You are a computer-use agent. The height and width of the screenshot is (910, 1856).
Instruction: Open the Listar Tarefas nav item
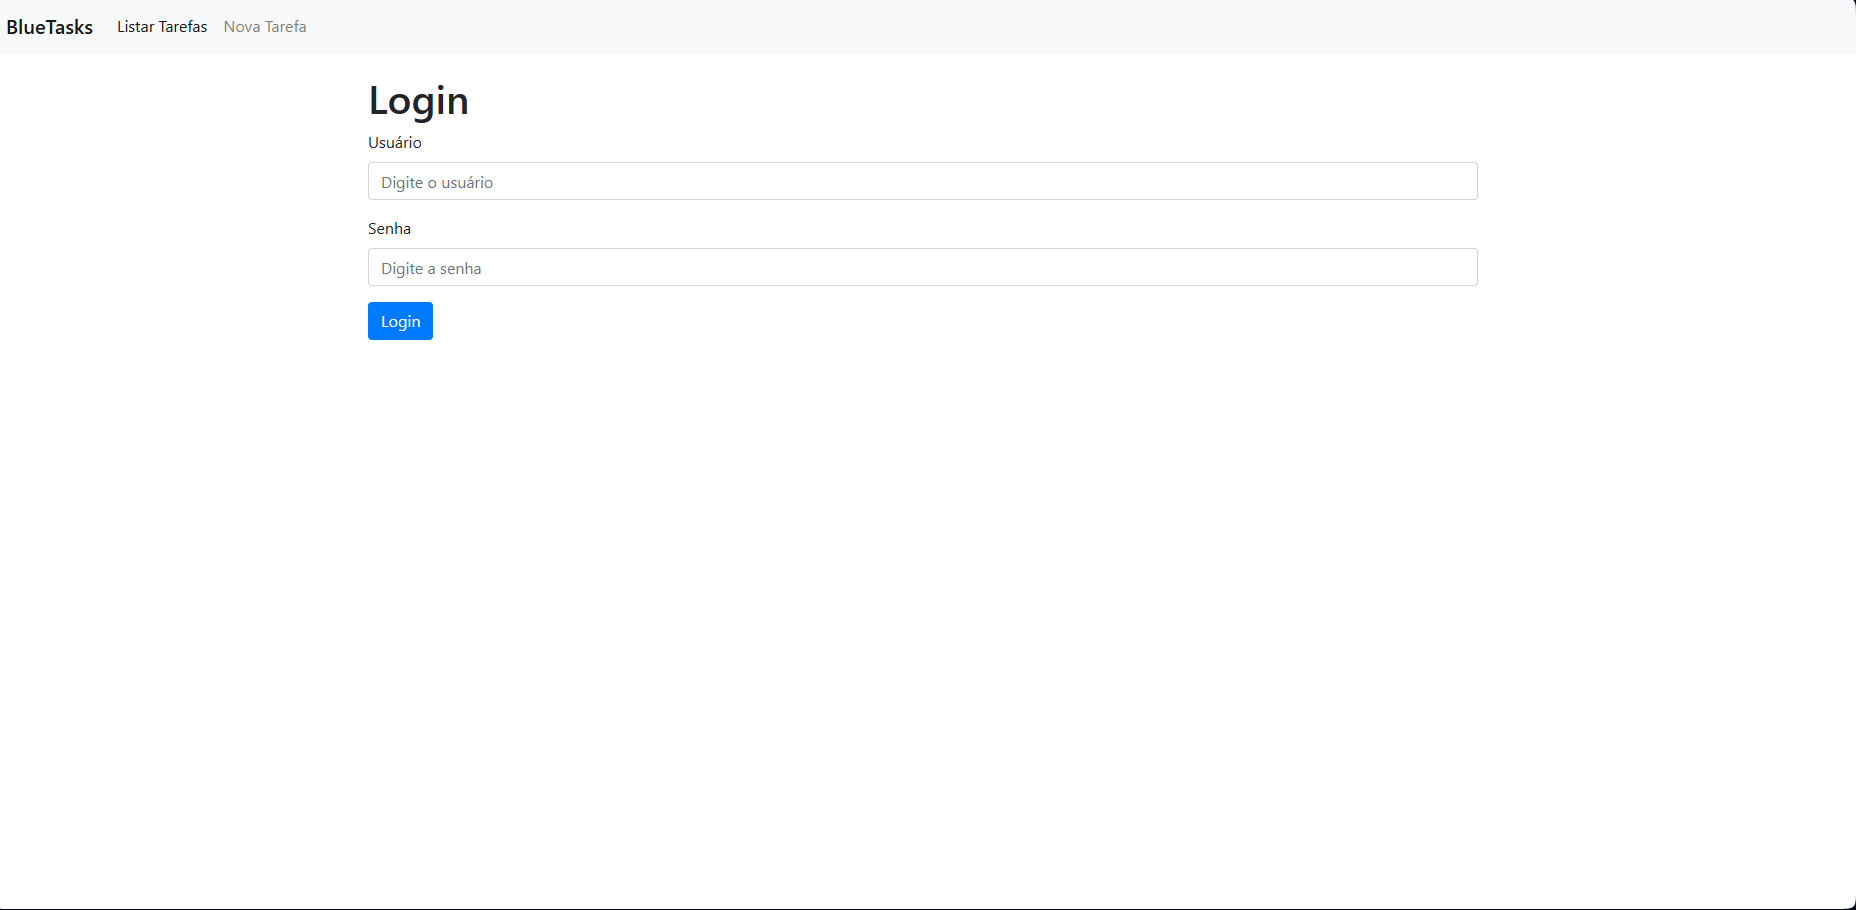162,27
